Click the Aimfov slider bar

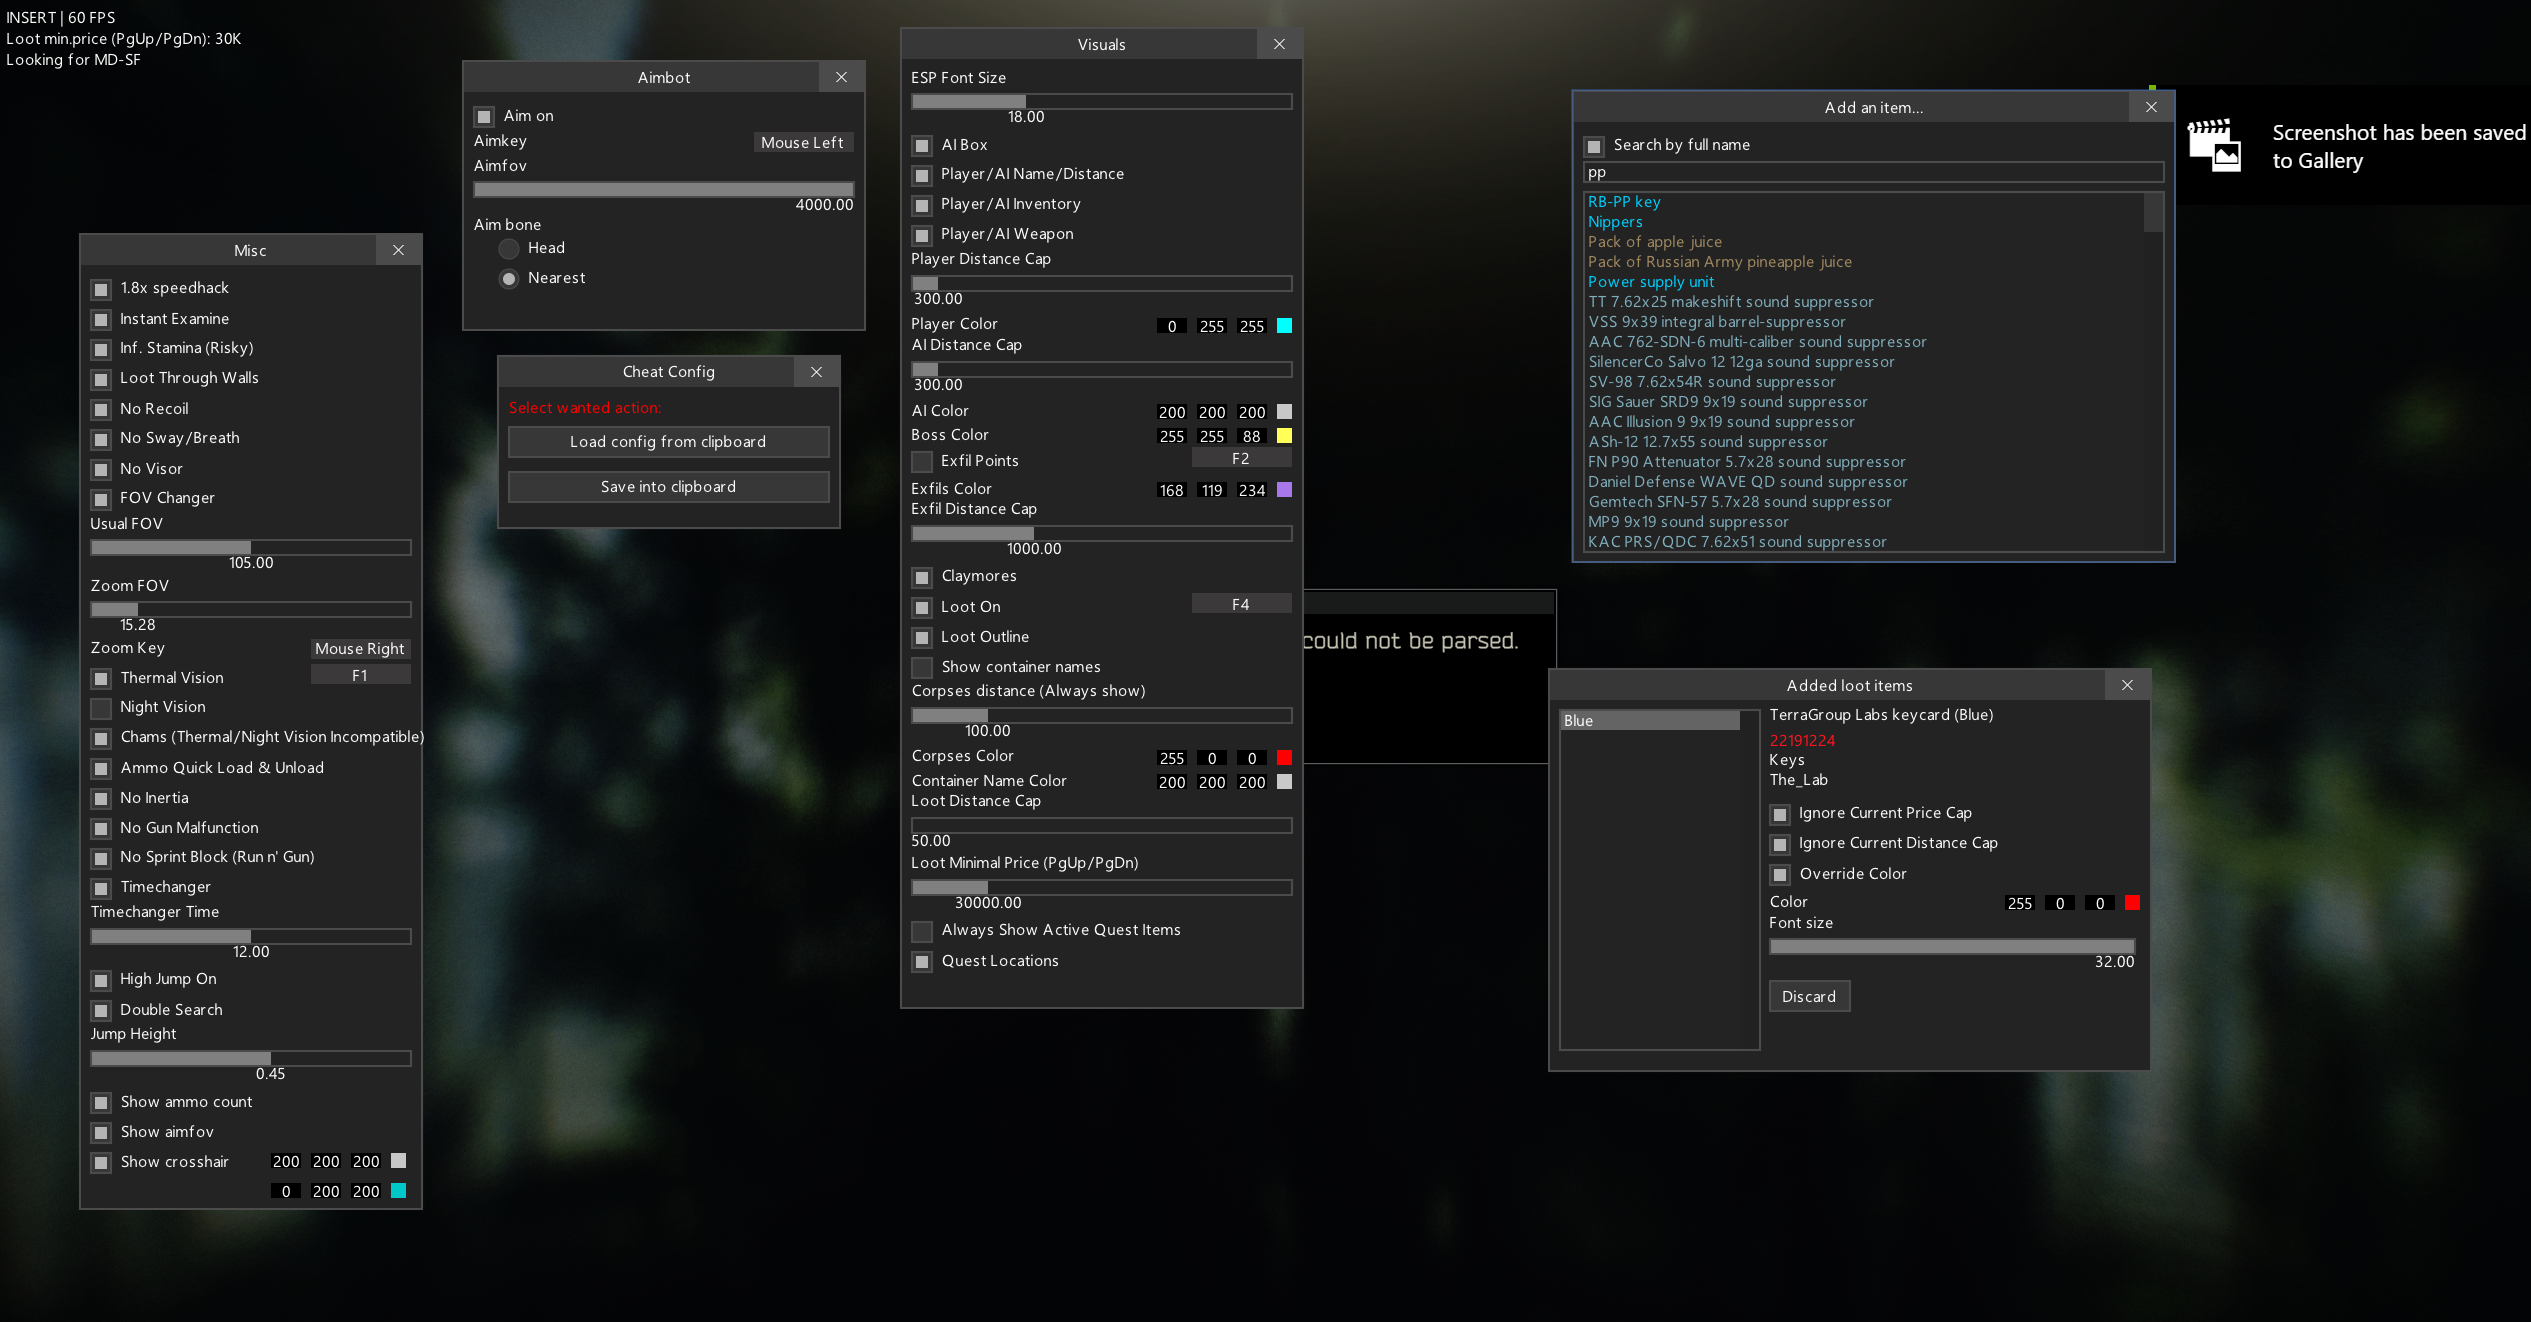(x=663, y=189)
